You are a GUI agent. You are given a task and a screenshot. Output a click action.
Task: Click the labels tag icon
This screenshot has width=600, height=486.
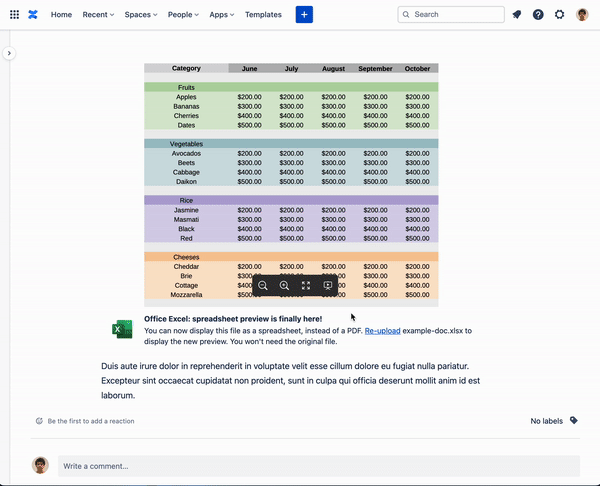point(574,421)
